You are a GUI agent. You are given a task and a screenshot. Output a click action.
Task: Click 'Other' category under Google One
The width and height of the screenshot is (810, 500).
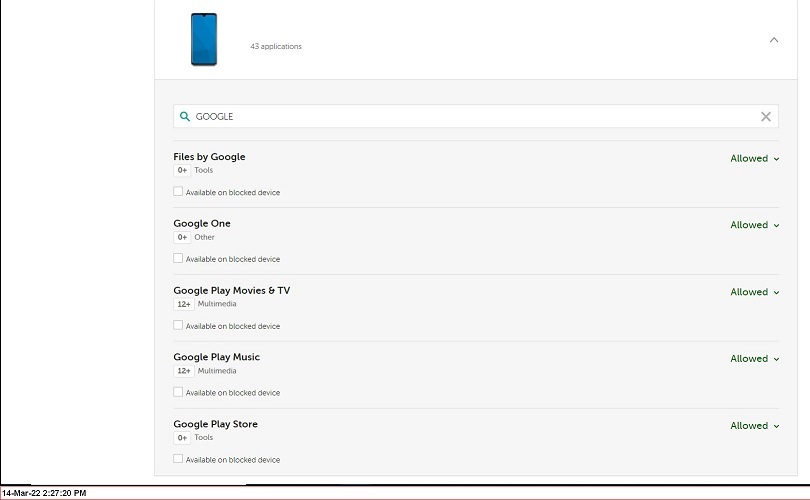click(204, 237)
